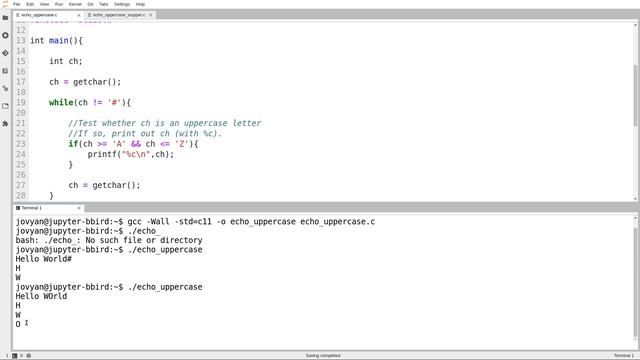The height and width of the screenshot is (360, 640).
Task: Click the file icon on echo_uppercase.c tab
Action: pos(18,15)
